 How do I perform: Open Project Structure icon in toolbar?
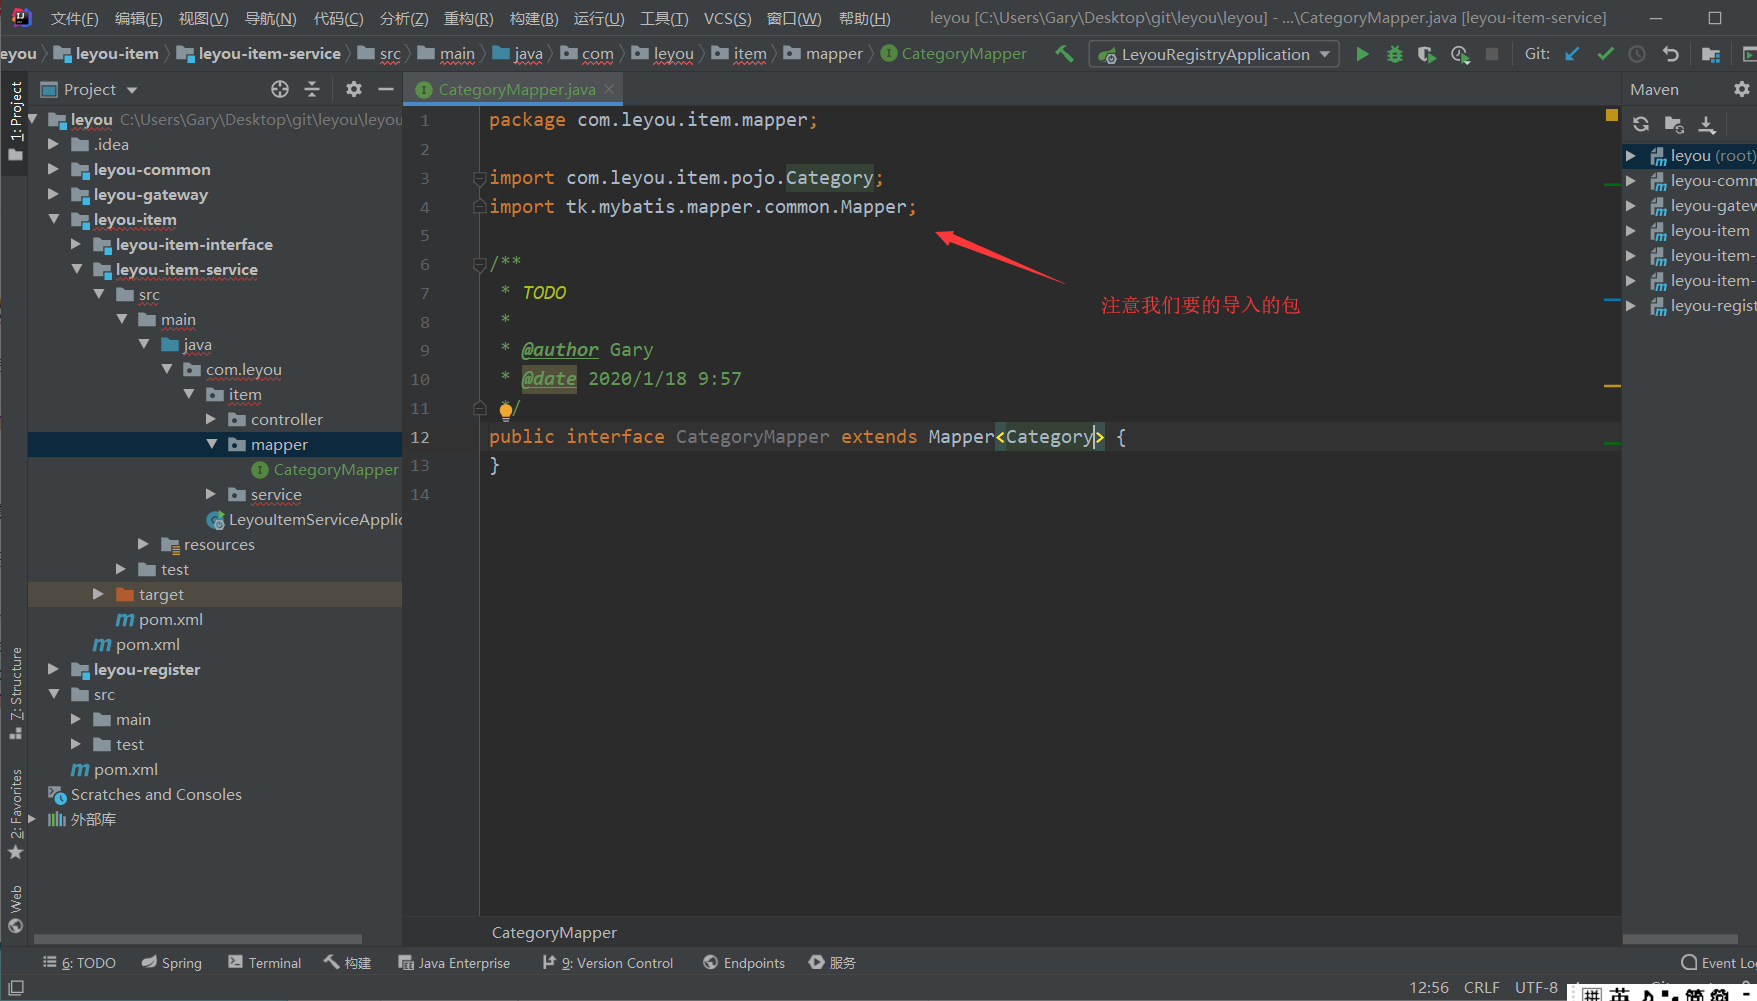1711,54
